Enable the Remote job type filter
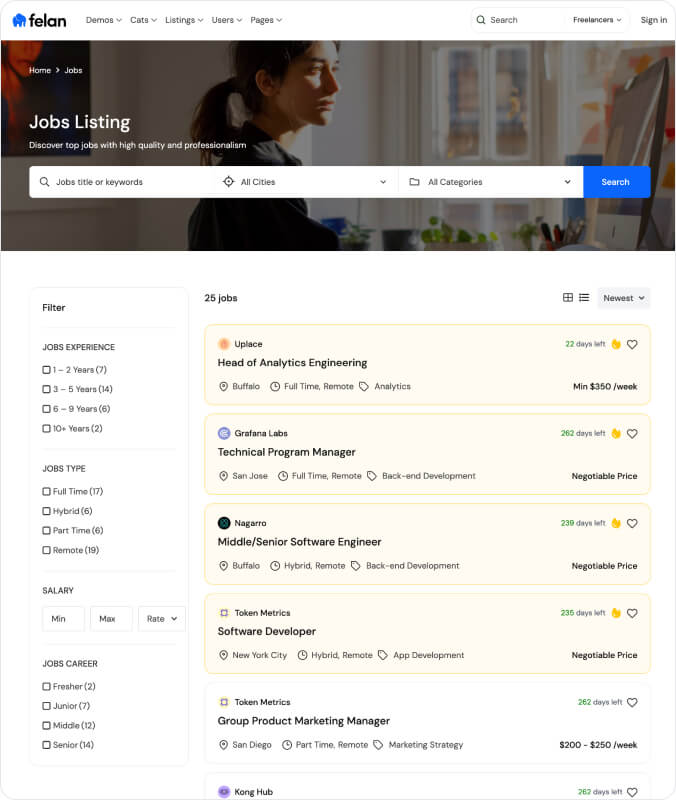Viewport: 676px width, 800px height. [x=46, y=550]
